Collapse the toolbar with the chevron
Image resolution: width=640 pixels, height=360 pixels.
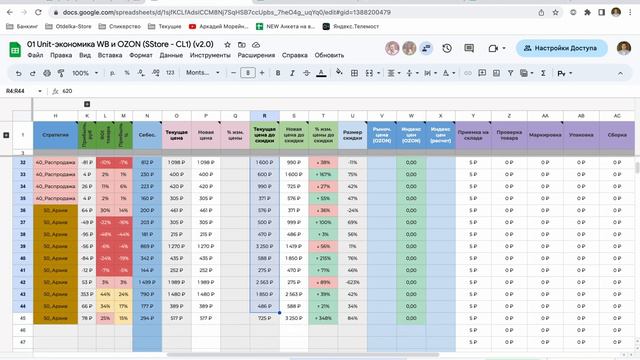[x=620, y=73]
